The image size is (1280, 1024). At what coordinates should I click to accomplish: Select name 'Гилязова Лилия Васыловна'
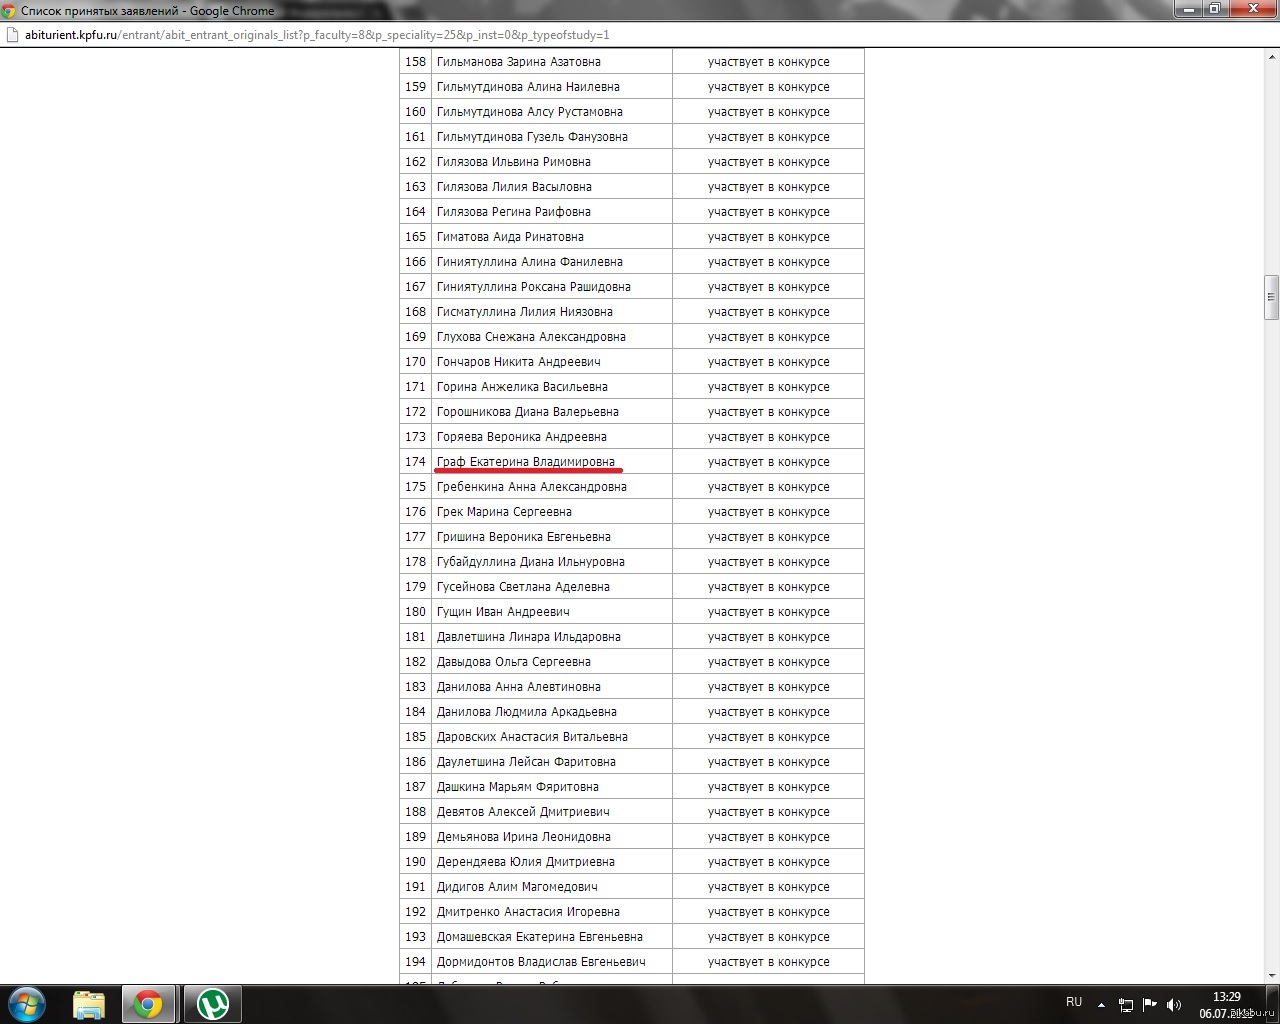point(514,187)
